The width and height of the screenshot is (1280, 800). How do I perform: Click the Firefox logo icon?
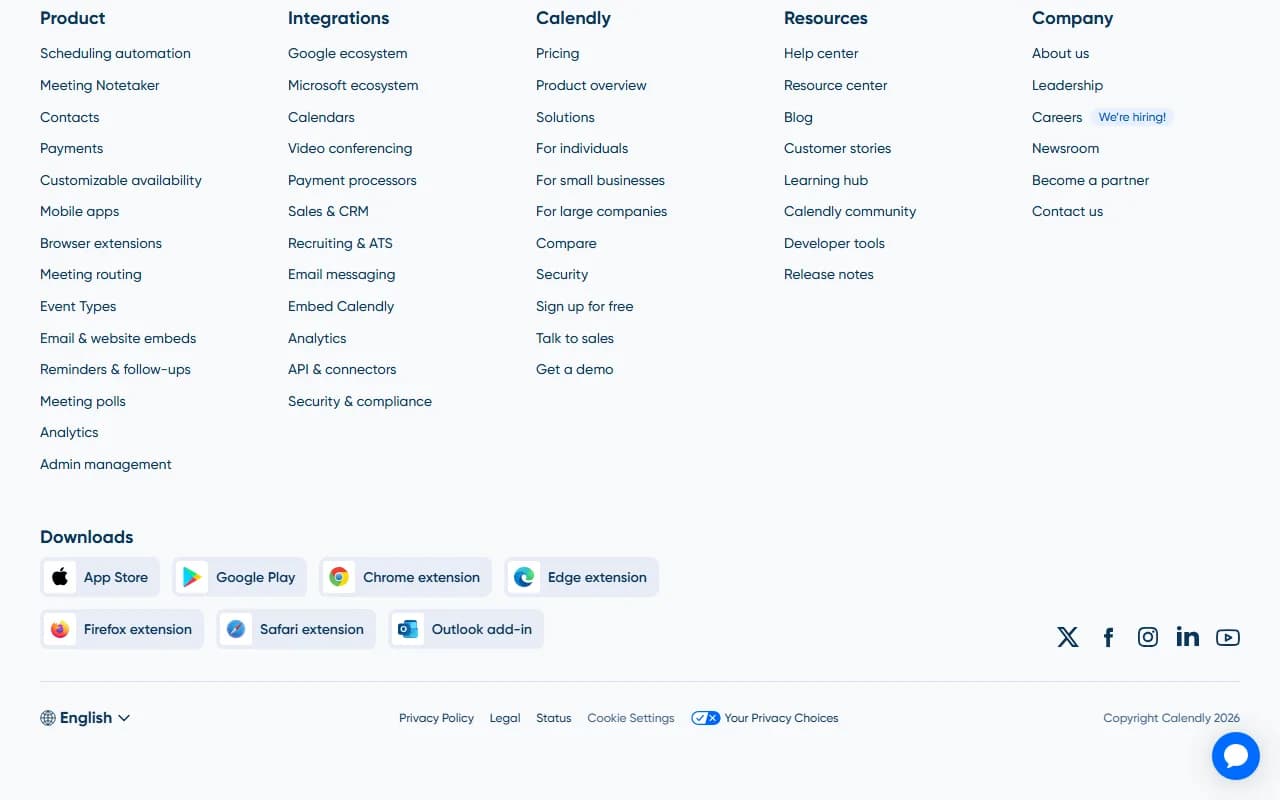click(x=60, y=629)
